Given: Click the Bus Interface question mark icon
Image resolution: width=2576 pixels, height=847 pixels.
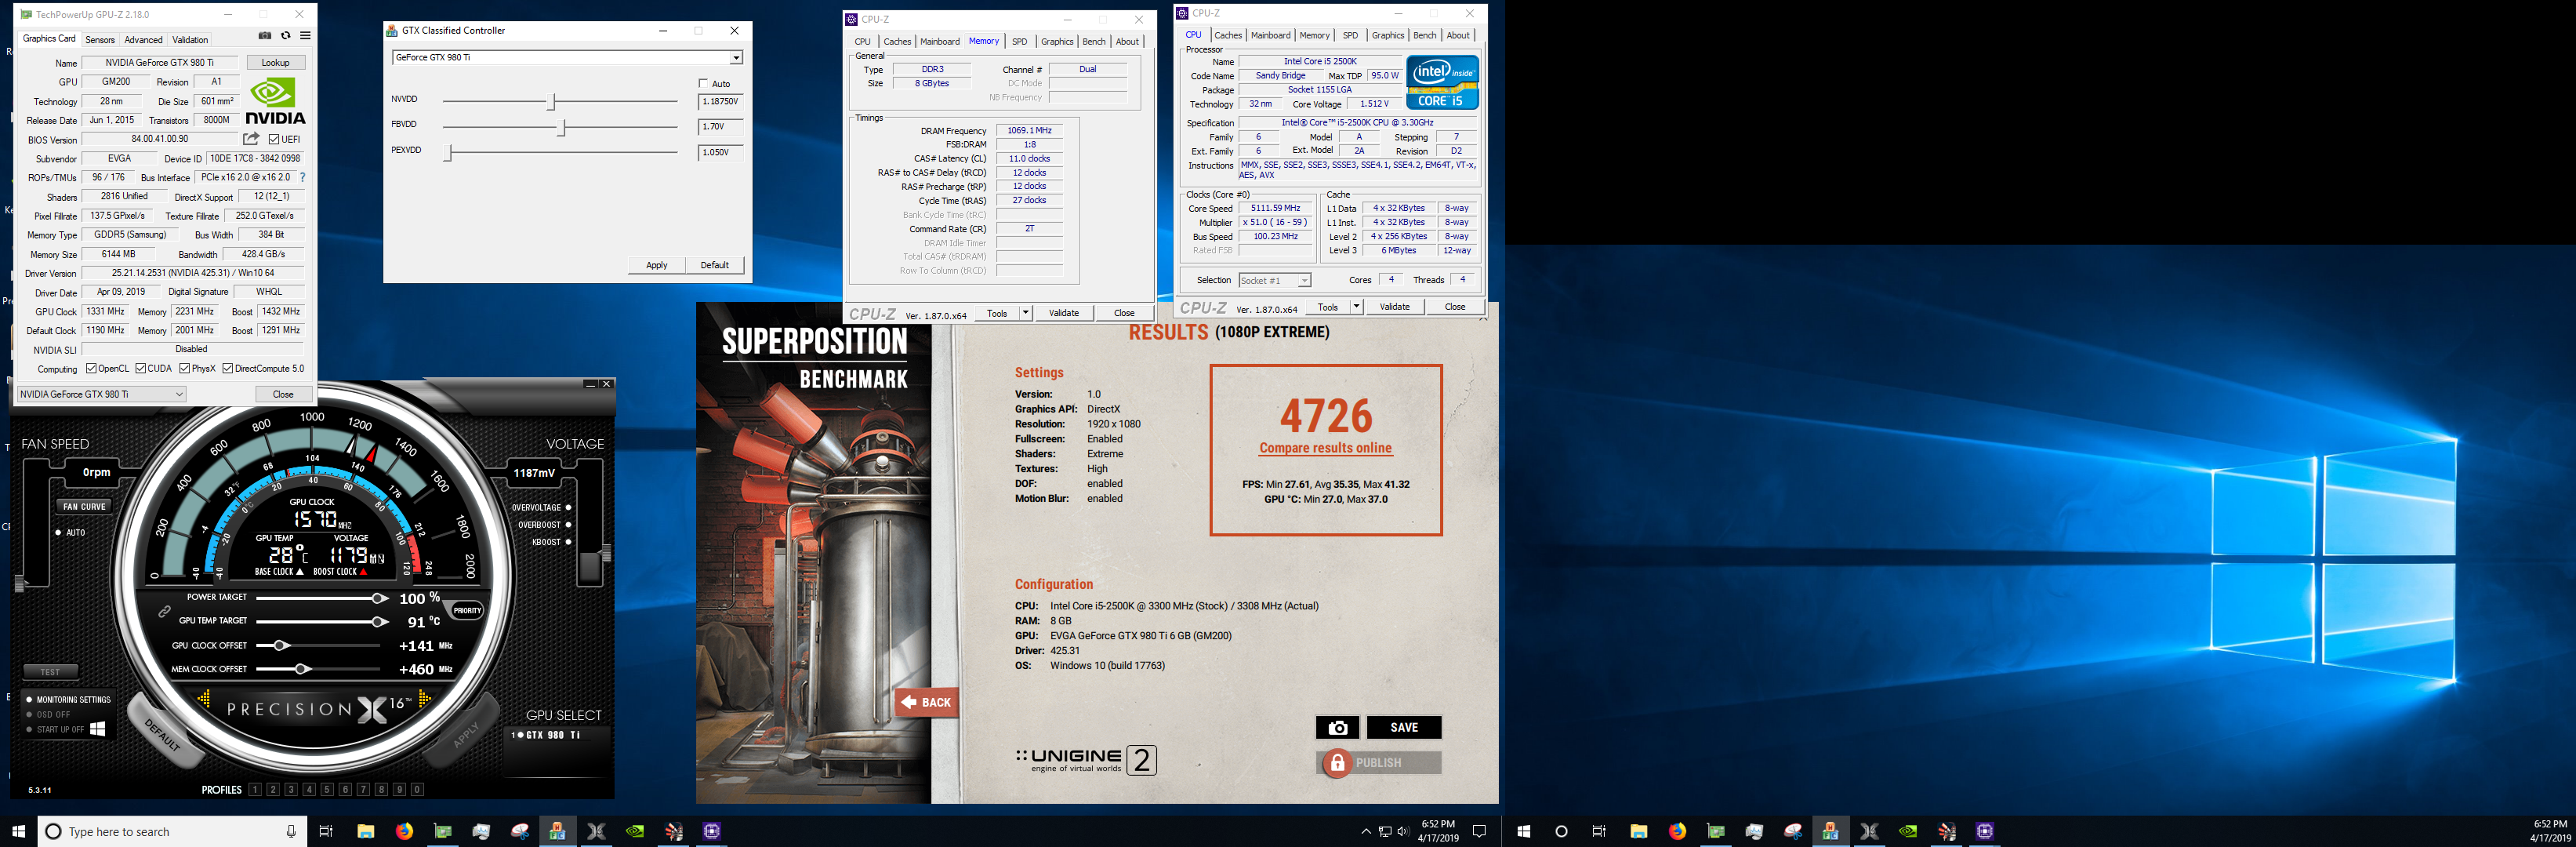Looking at the screenshot, I should coord(302,177).
